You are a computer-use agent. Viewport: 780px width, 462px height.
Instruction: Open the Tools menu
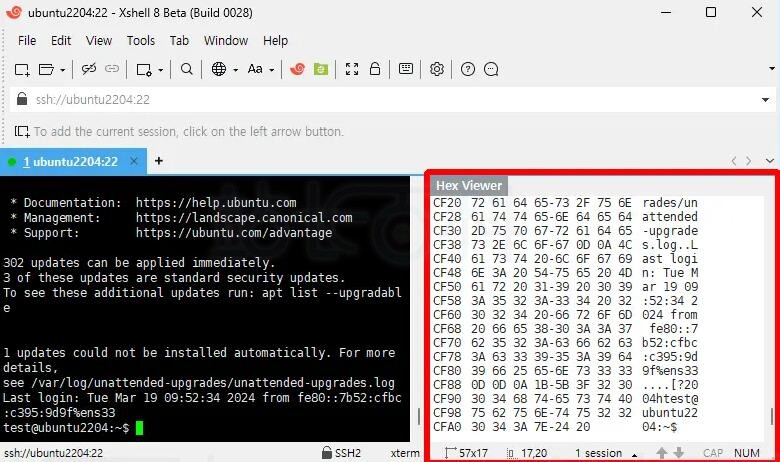click(x=141, y=41)
